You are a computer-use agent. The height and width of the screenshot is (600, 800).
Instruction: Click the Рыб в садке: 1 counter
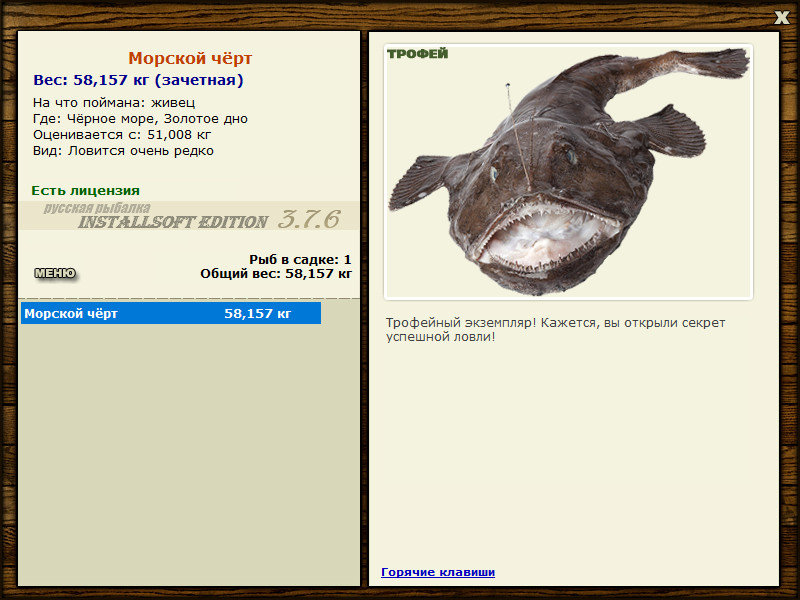(x=300, y=259)
